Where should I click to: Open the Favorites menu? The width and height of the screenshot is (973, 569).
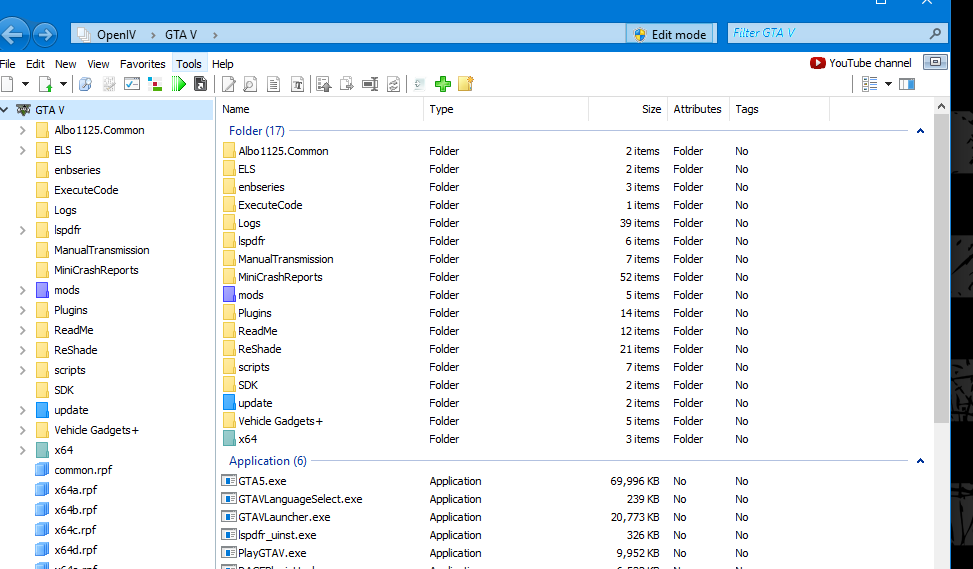143,64
